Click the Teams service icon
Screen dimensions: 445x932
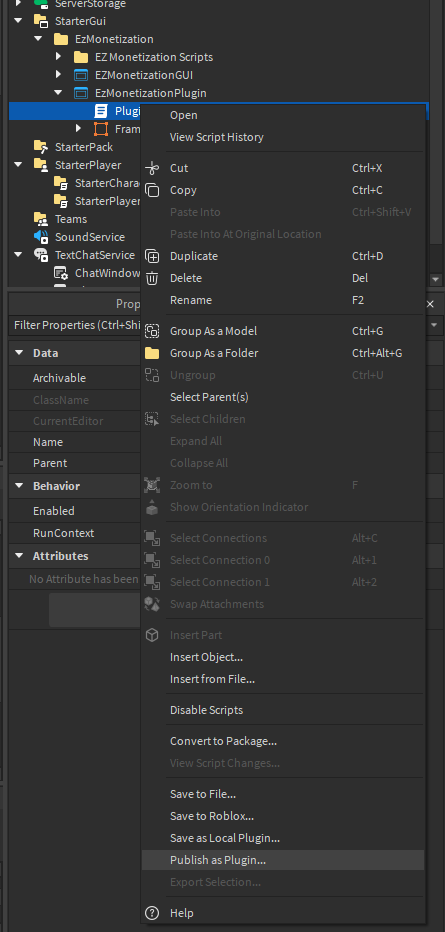[40, 219]
